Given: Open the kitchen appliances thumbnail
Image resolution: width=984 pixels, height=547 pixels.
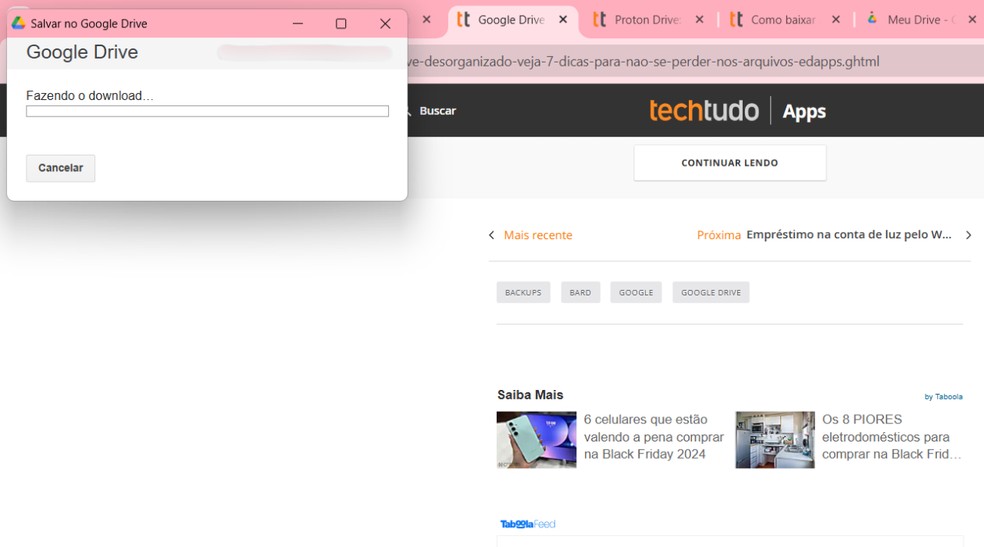Looking at the screenshot, I should click(x=775, y=440).
